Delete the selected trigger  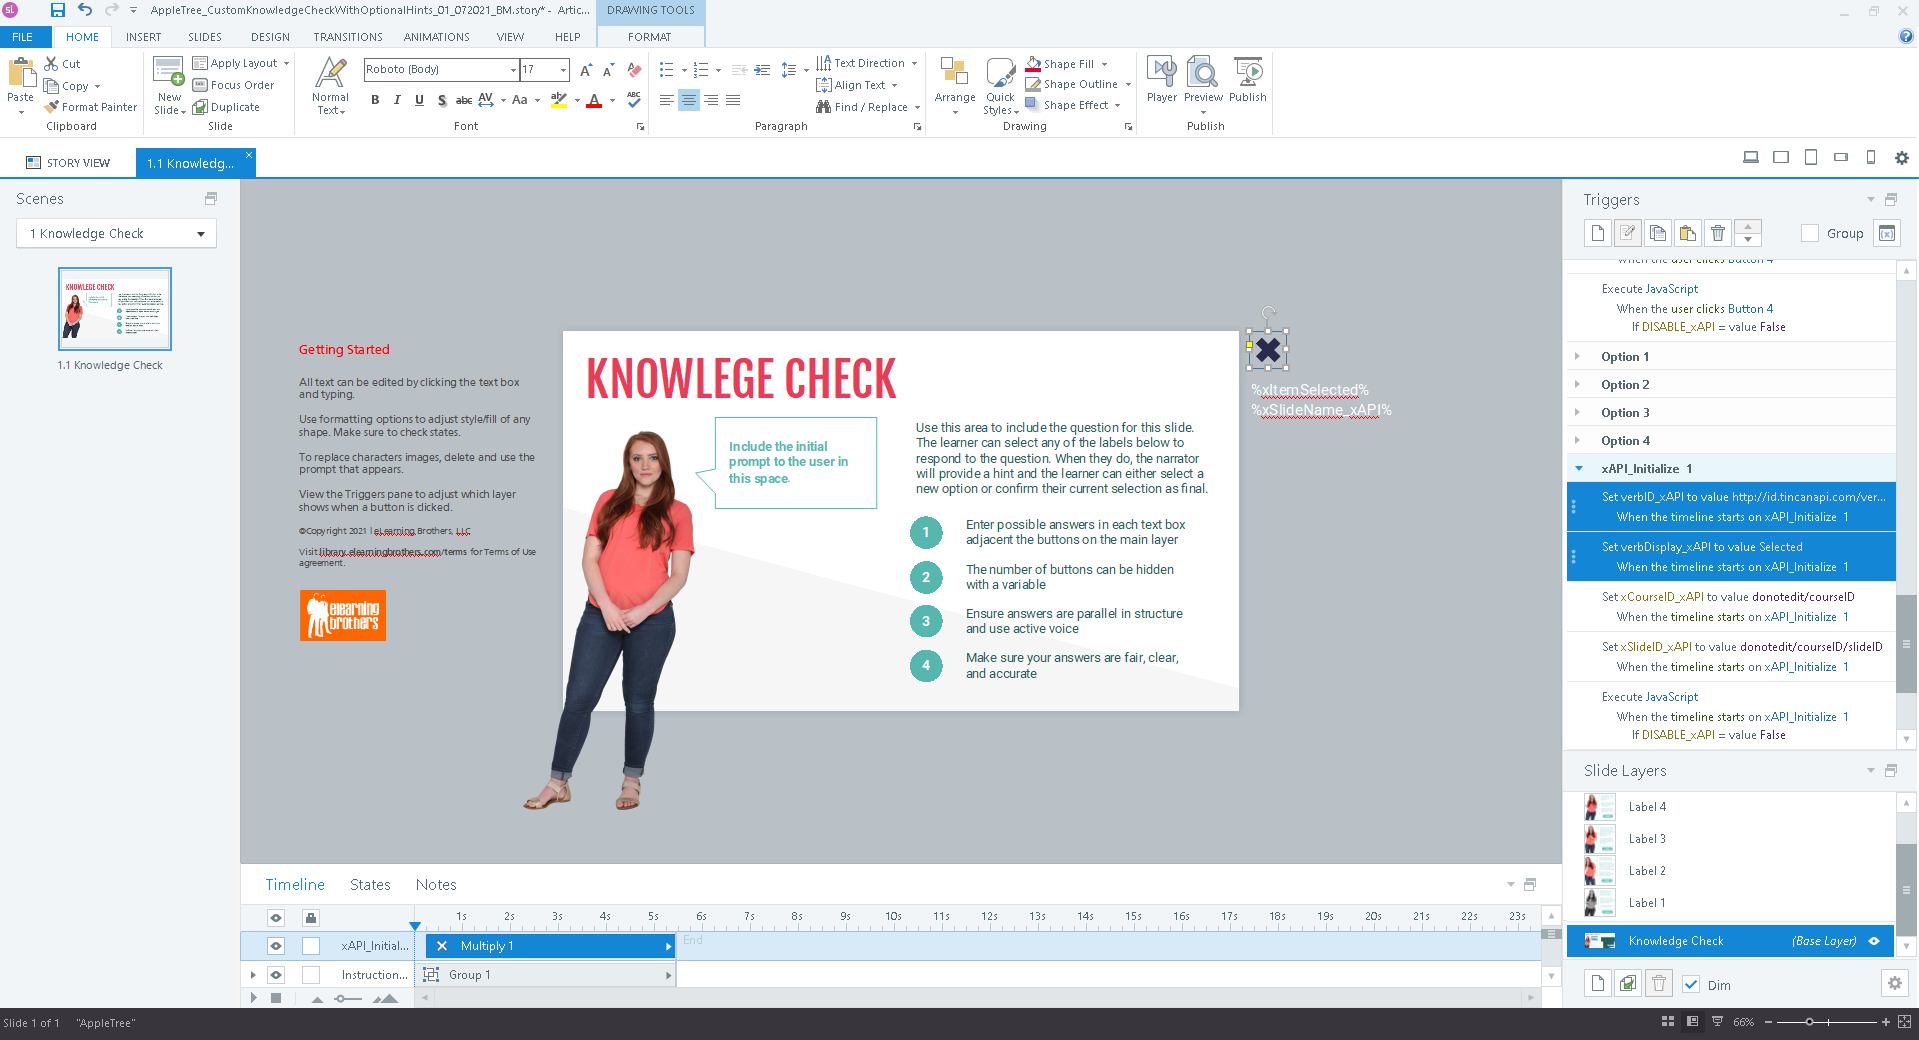(x=1718, y=233)
